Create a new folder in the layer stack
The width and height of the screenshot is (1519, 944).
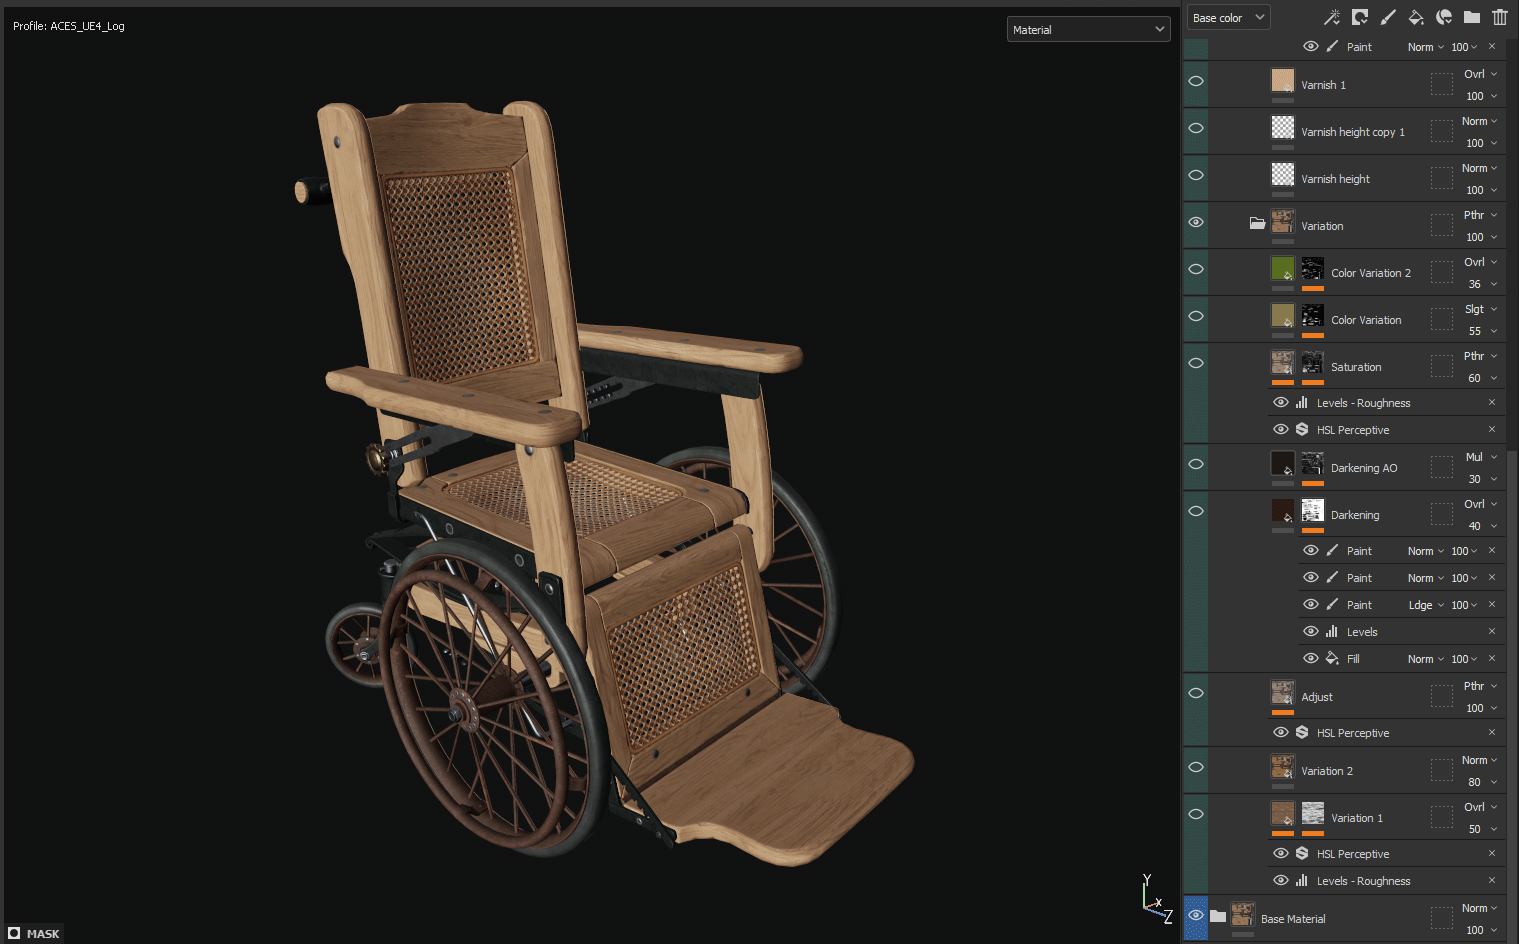(1472, 17)
